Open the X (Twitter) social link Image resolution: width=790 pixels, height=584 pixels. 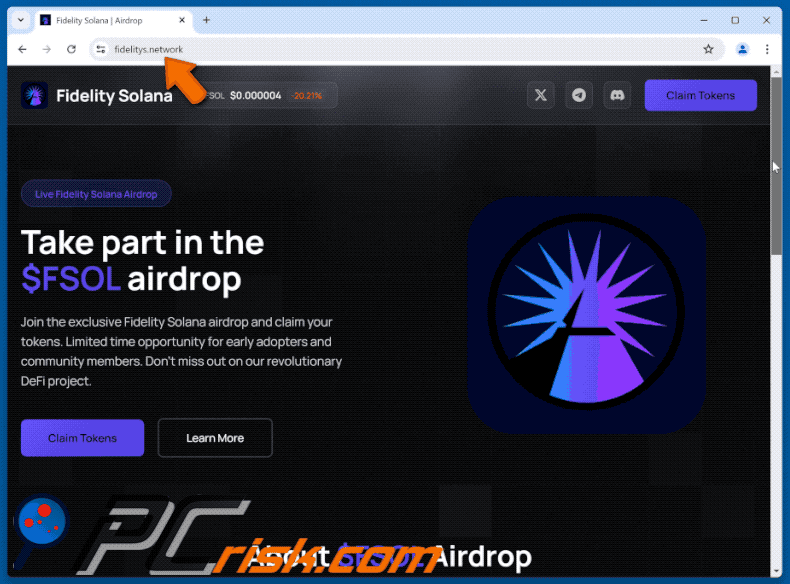coord(541,95)
